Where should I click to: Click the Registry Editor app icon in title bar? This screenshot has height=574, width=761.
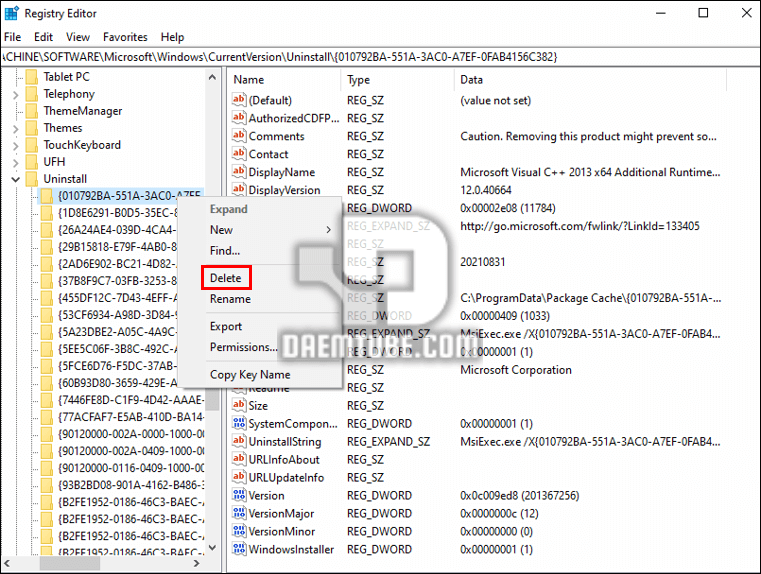pyautogui.click(x=12, y=13)
